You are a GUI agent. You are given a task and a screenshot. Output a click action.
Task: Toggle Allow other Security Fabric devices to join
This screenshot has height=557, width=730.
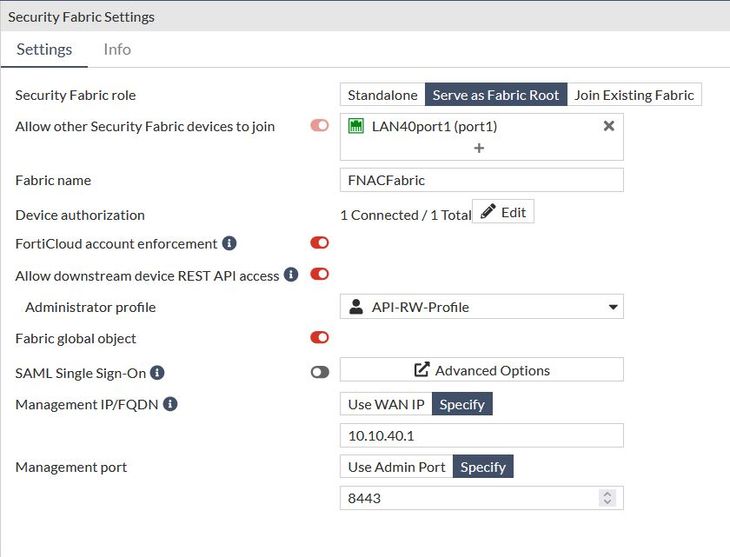pos(319,126)
